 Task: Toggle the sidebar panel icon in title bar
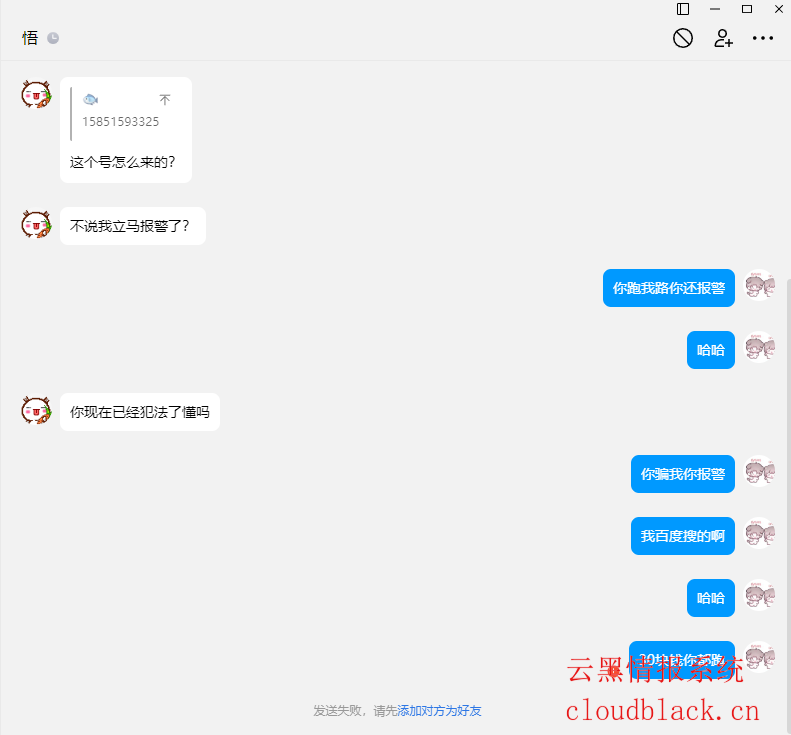pyautogui.click(x=683, y=9)
